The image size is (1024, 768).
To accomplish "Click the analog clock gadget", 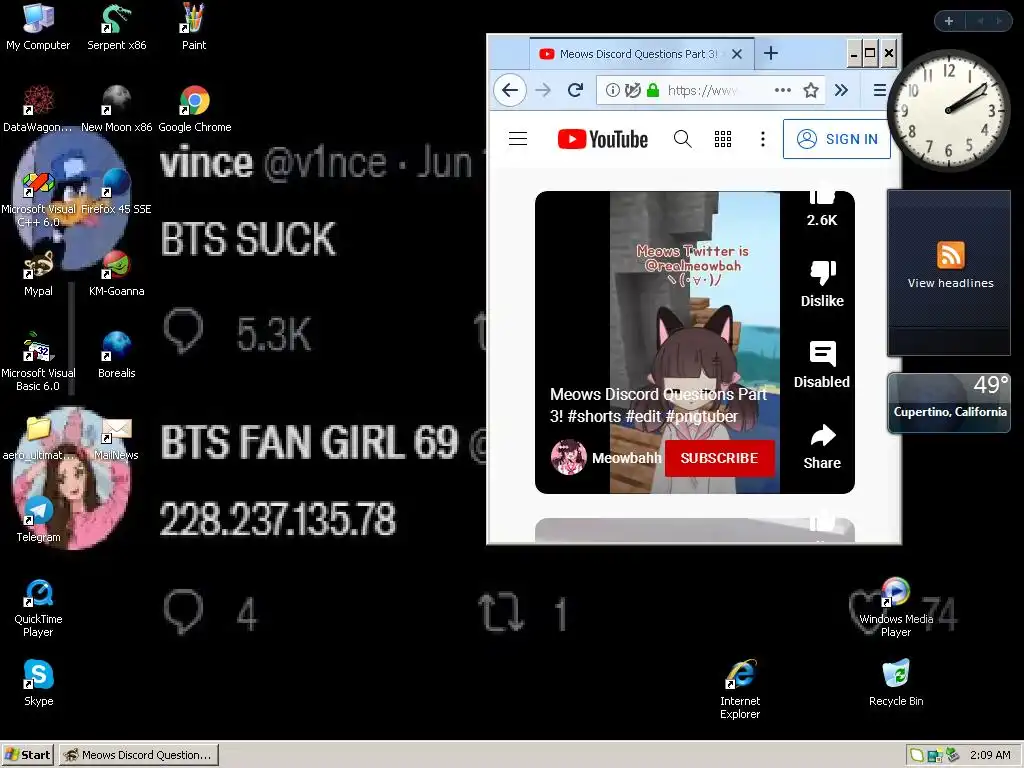I will [x=949, y=110].
